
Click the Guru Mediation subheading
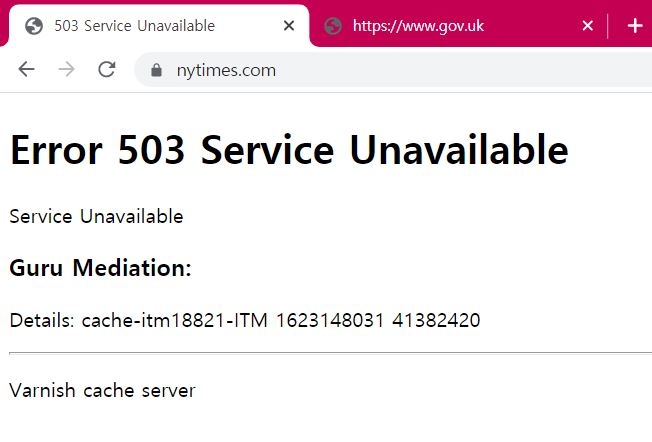[x=100, y=268]
